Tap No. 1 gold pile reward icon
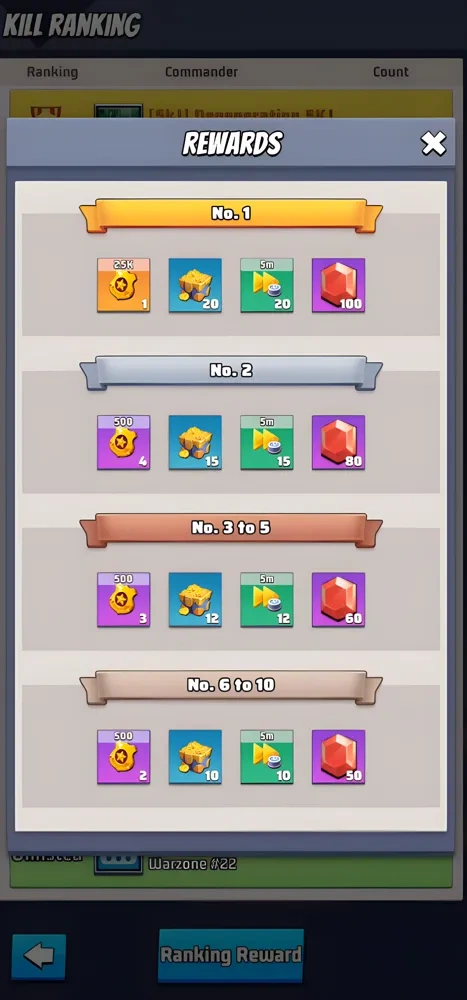This screenshot has width=467, height=1000. click(x=195, y=285)
